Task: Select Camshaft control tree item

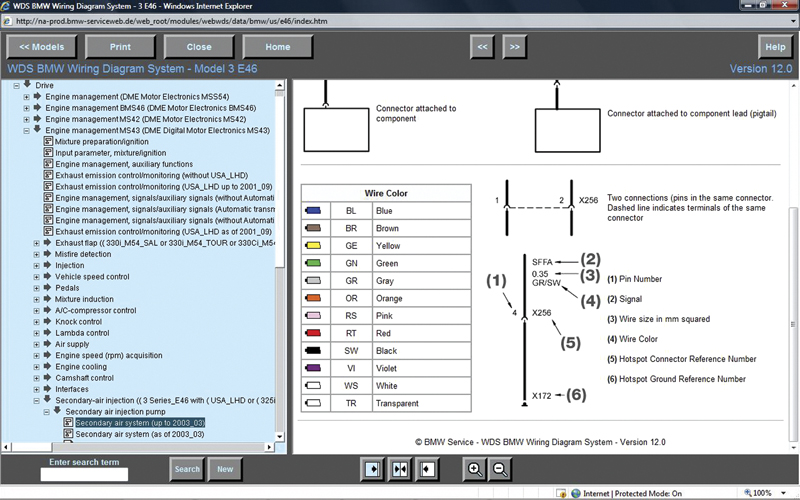Action: click(x=84, y=378)
